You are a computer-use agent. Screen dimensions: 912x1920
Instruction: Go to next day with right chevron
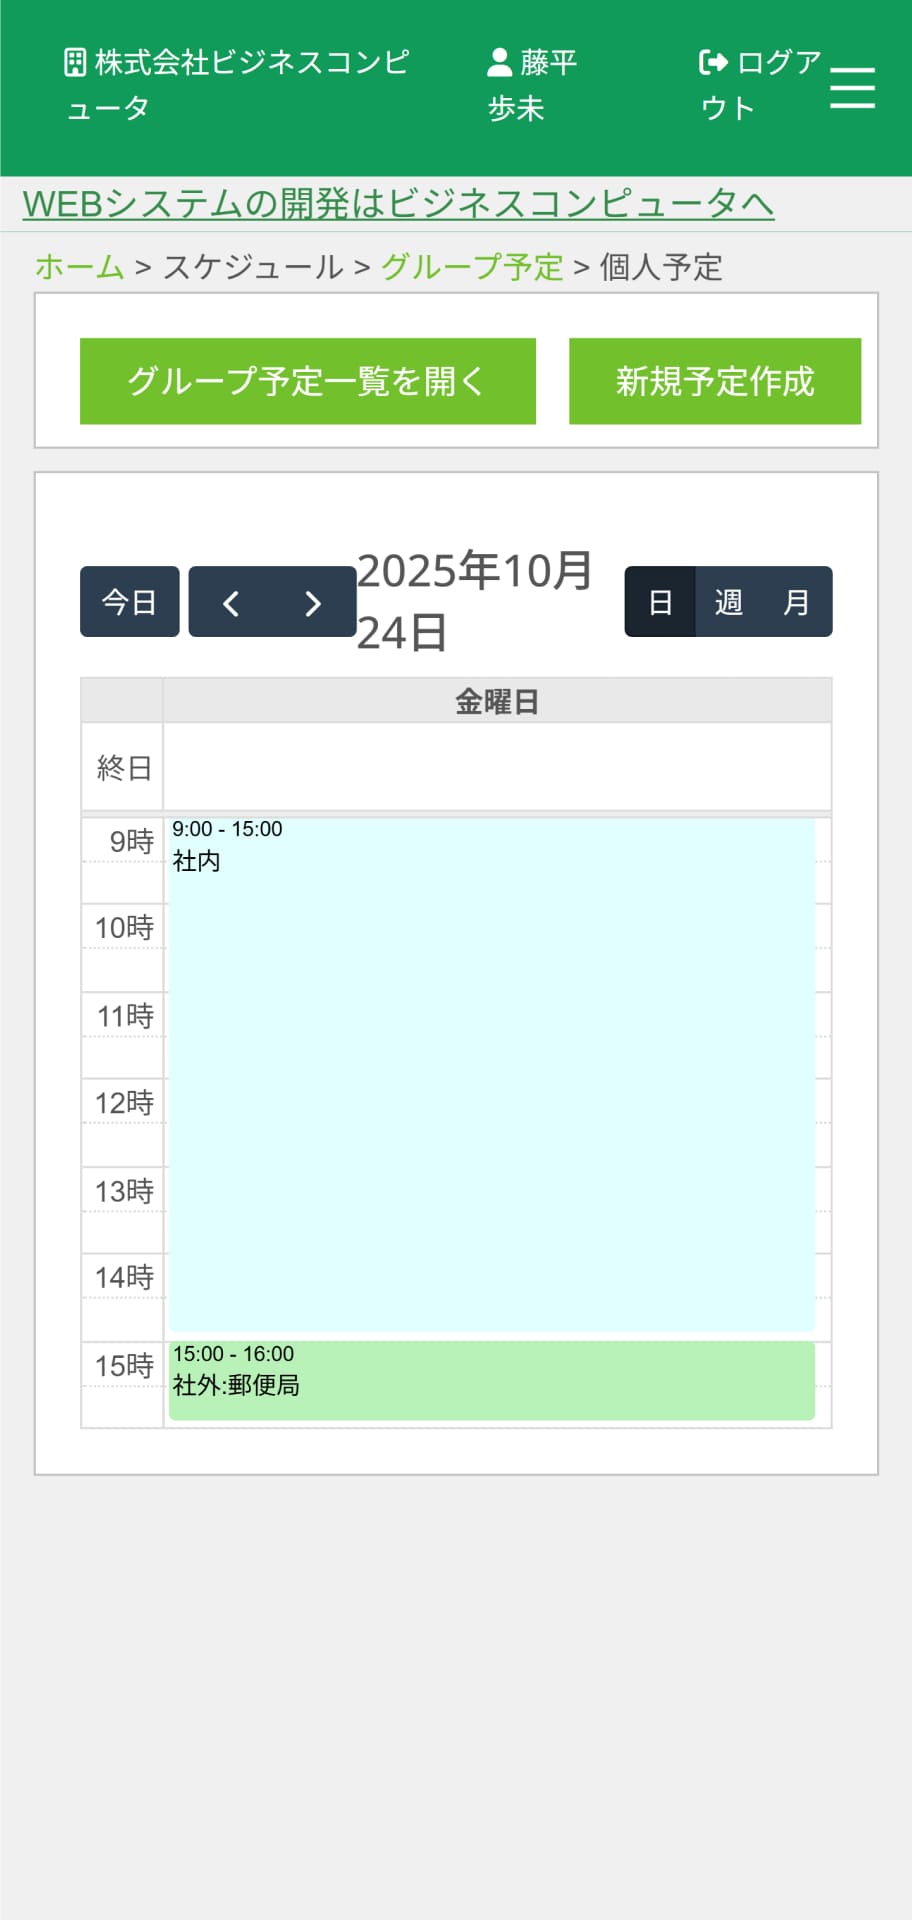[x=313, y=603]
